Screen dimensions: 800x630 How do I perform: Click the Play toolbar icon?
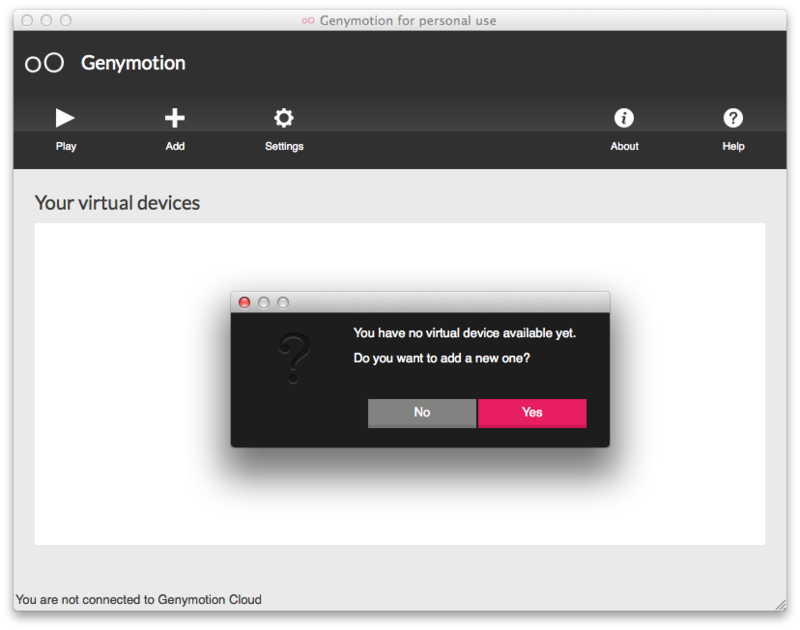pos(65,118)
